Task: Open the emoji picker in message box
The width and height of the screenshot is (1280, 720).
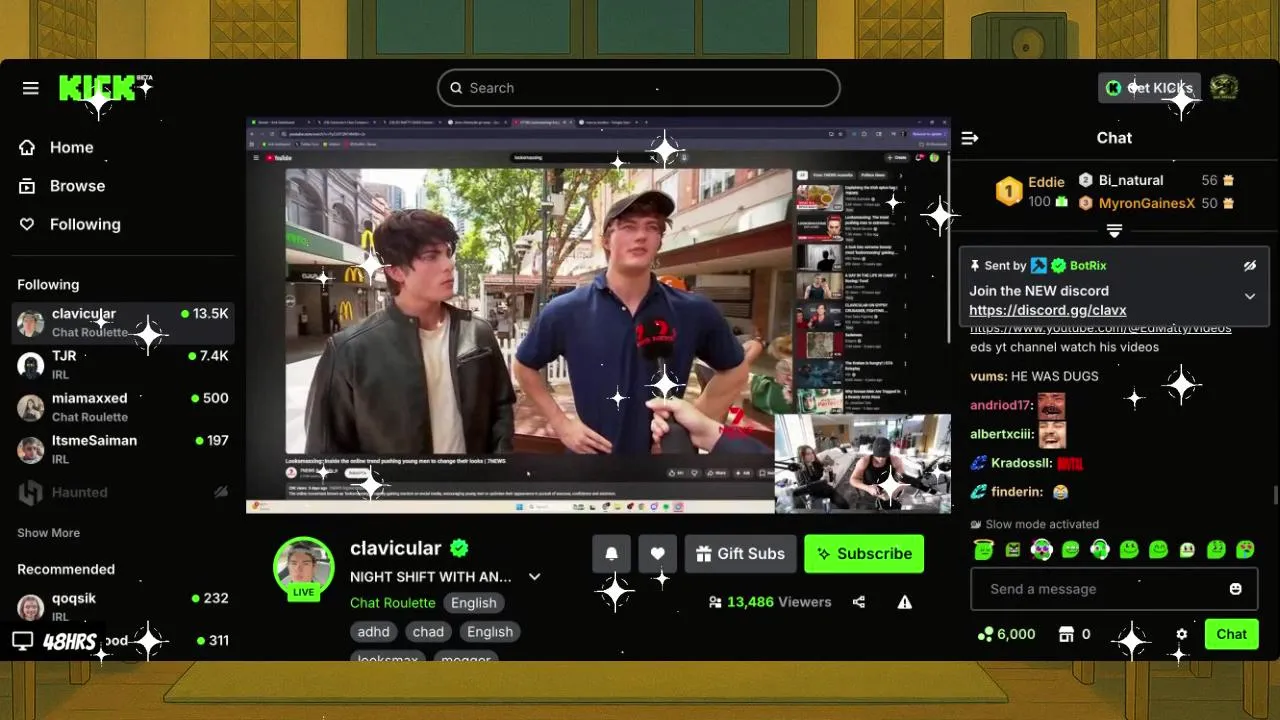Action: pos(1235,589)
